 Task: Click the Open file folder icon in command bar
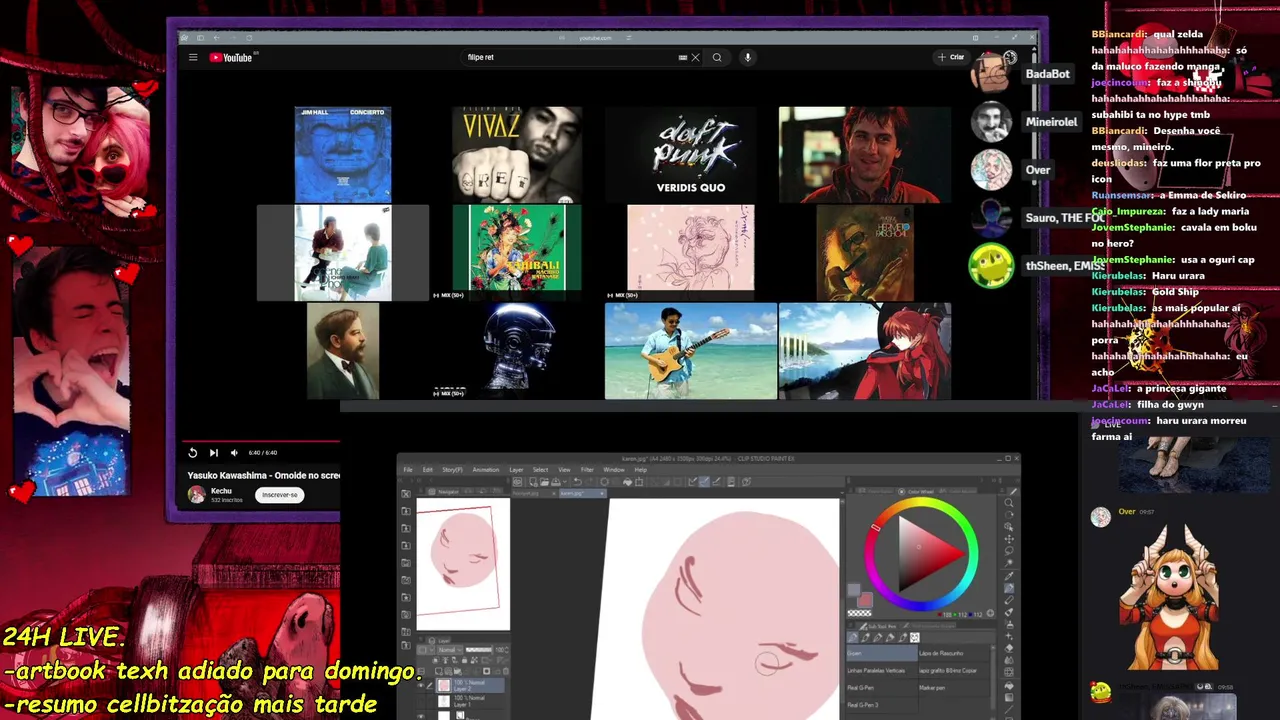[x=544, y=482]
